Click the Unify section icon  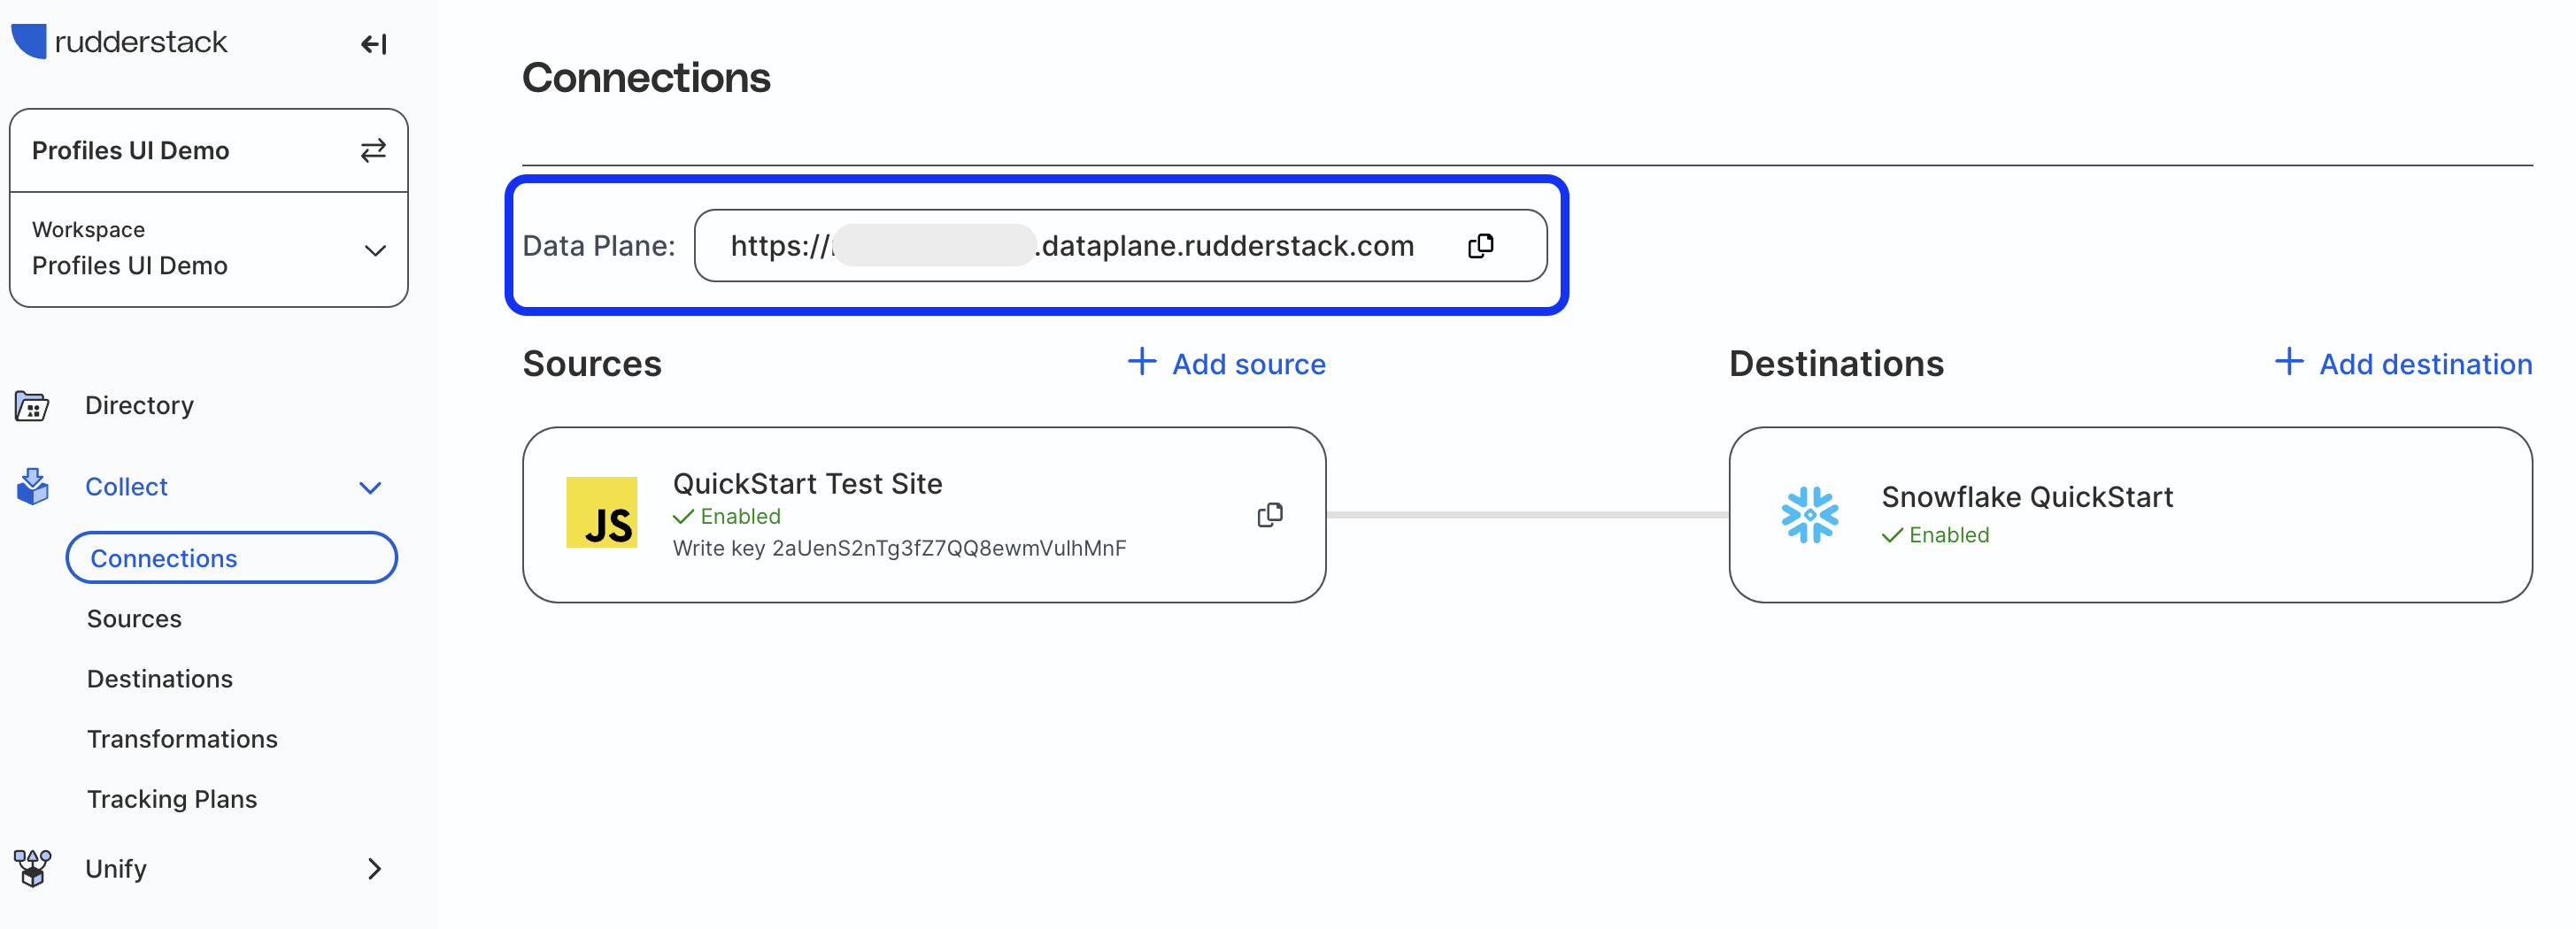(x=32, y=868)
